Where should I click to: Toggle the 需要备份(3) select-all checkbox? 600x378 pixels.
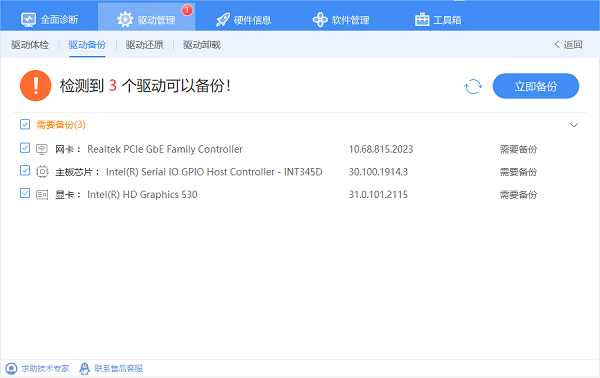coord(25,124)
